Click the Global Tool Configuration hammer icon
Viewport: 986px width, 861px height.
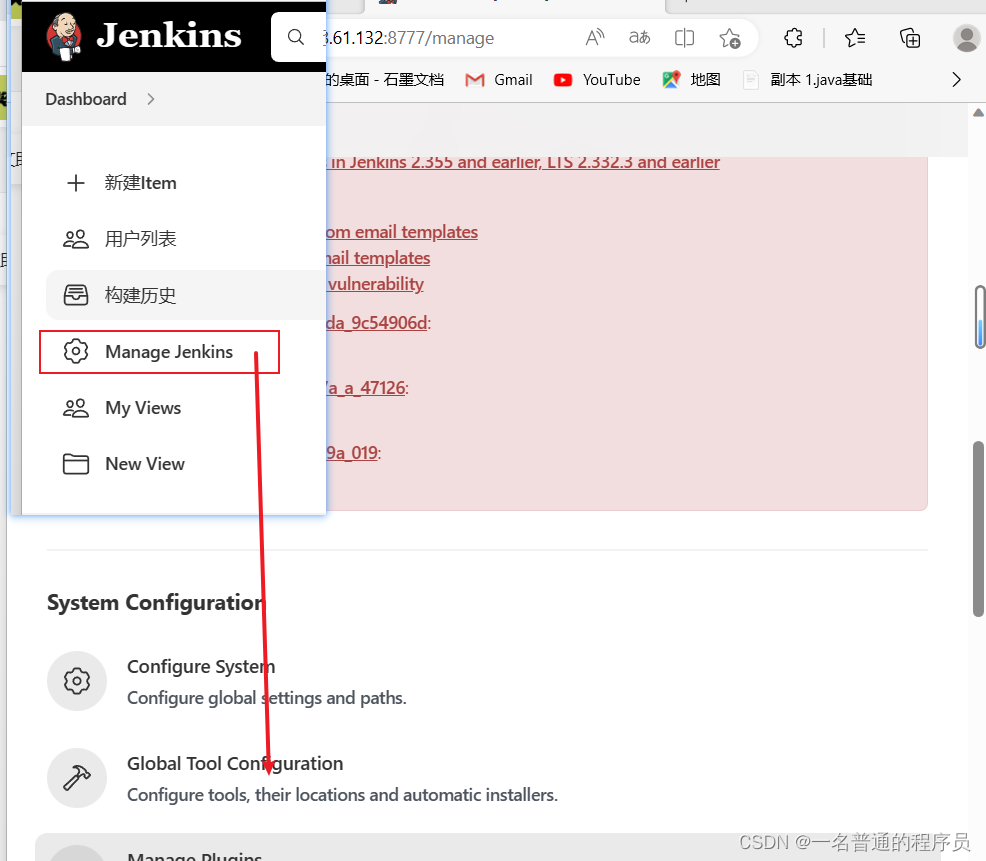(x=77, y=778)
